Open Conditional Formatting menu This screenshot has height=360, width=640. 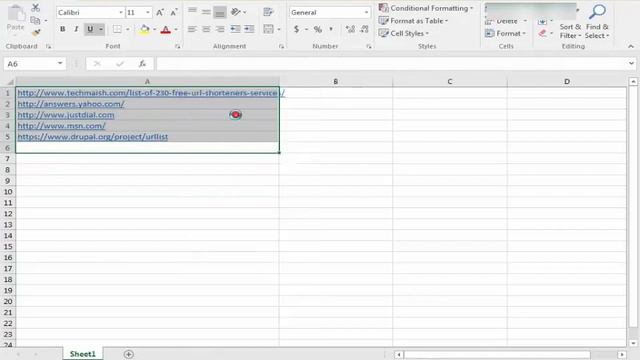coord(426,8)
